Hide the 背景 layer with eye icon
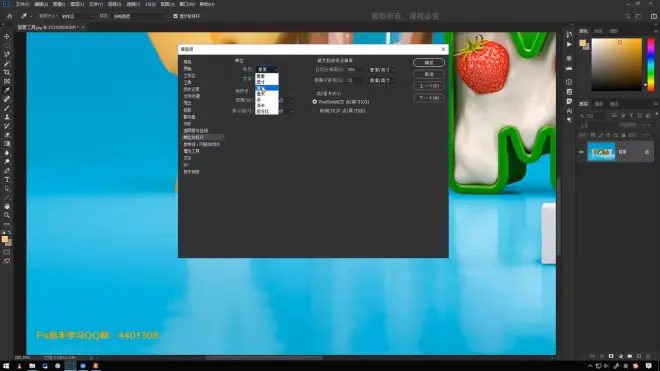Viewport: 660px width, 371px height. point(581,152)
